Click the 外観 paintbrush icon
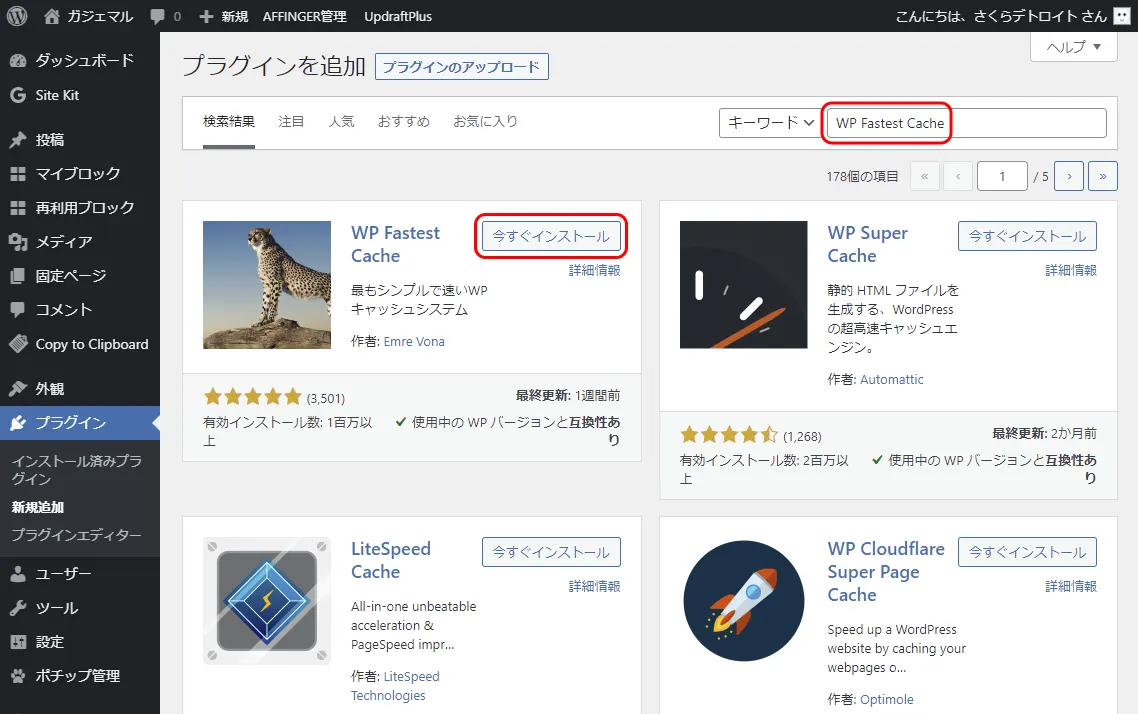Image resolution: width=1138 pixels, height=714 pixels. [x=18, y=388]
